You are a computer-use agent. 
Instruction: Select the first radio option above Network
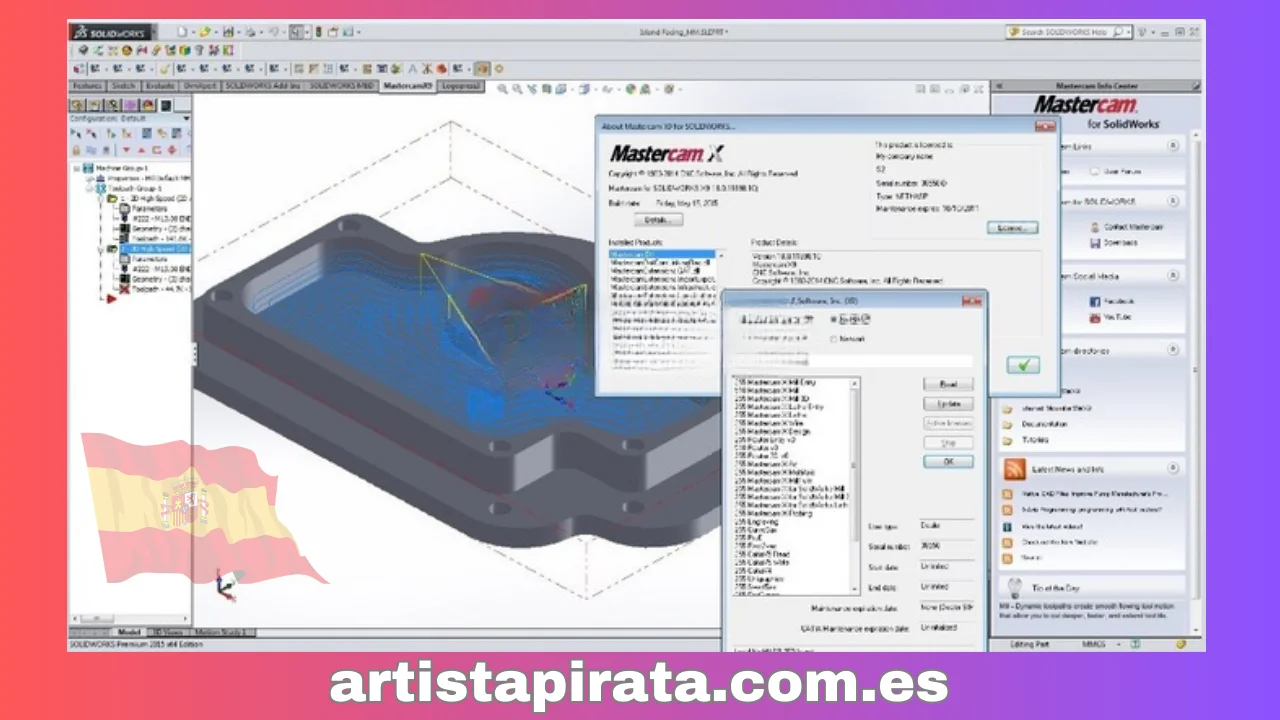tap(834, 319)
